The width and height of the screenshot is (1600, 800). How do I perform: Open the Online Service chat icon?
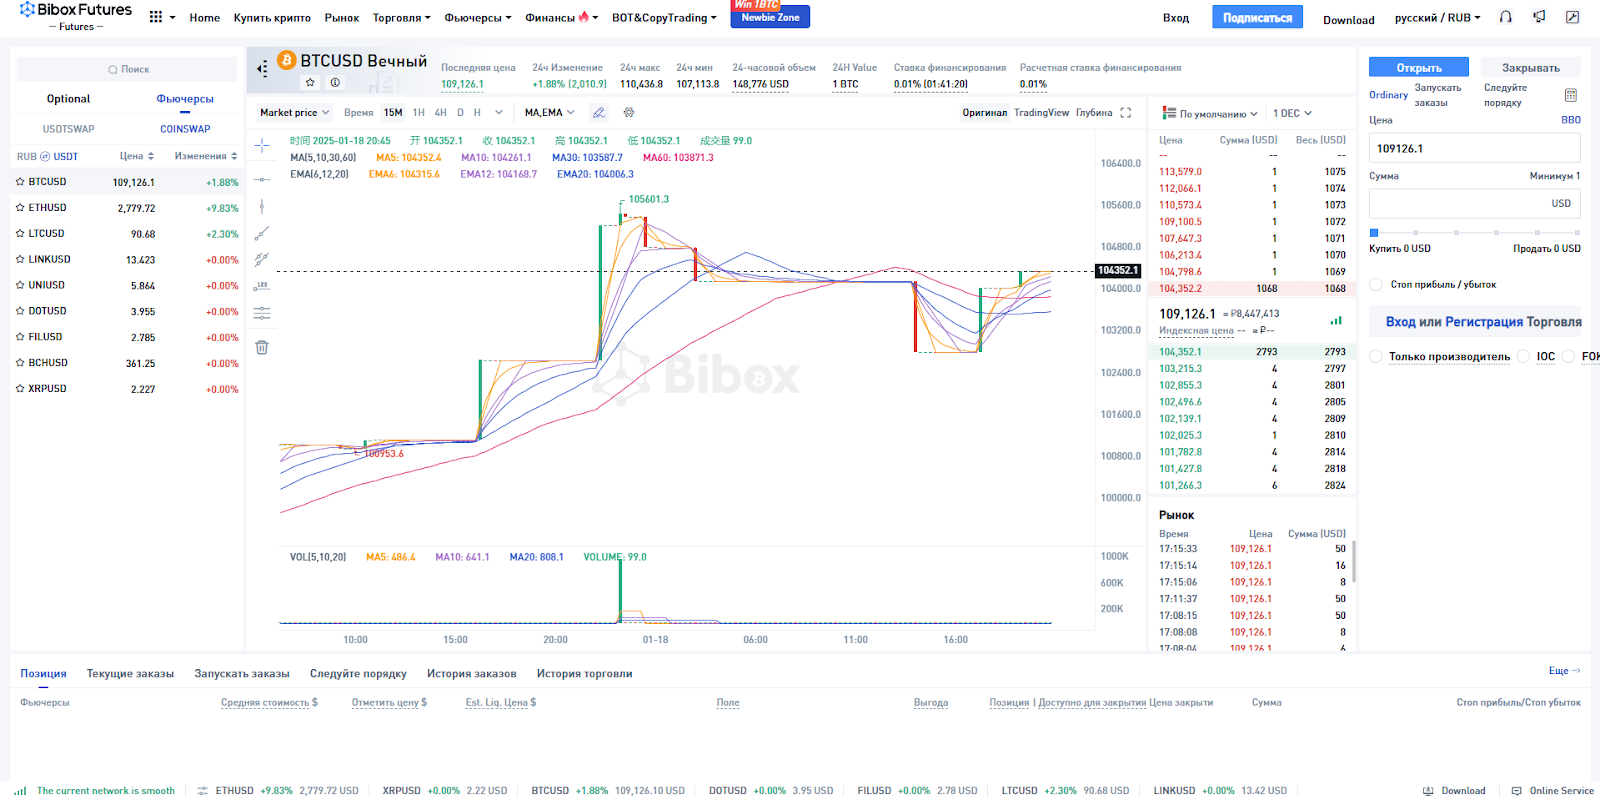point(1517,791)
